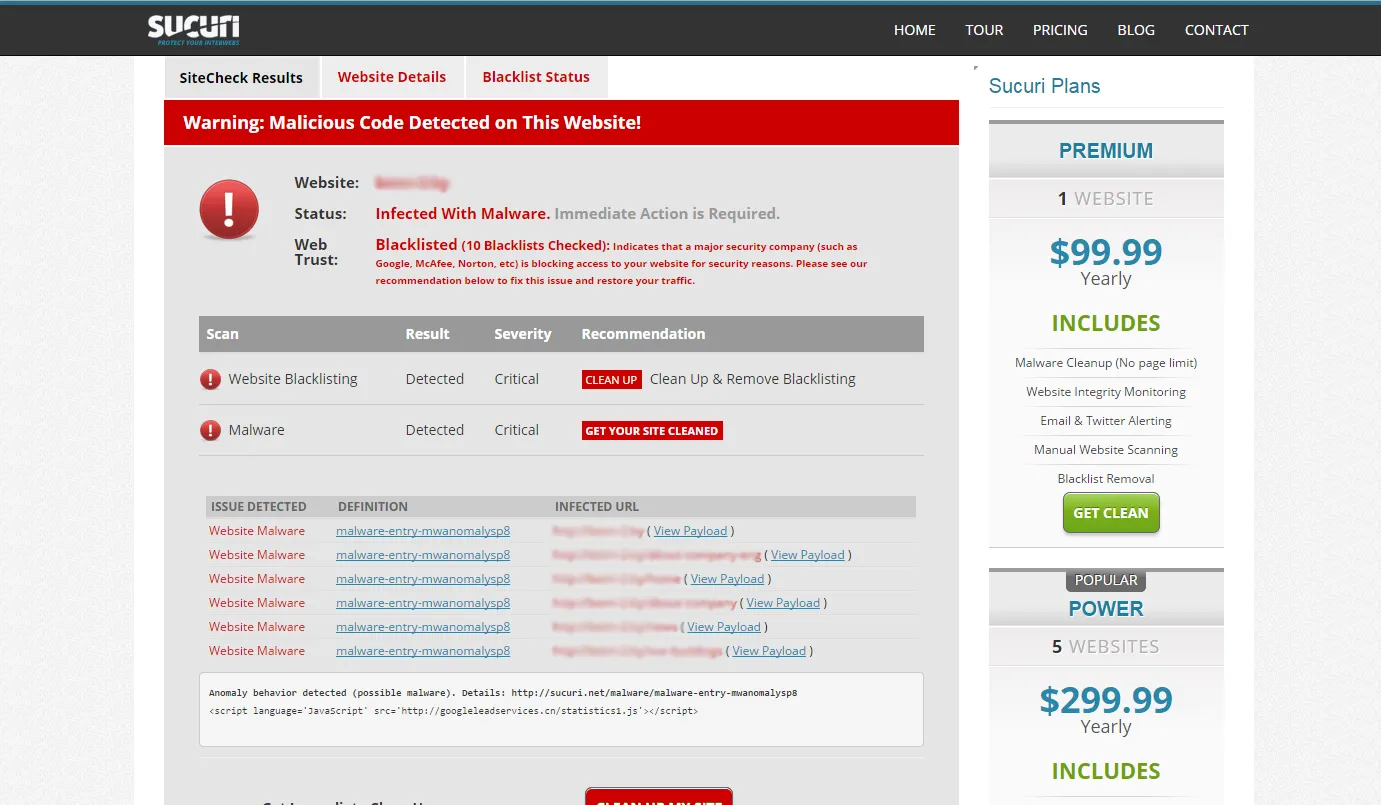Click the 'Blacklisted' web trust text

tap(417, 245)
